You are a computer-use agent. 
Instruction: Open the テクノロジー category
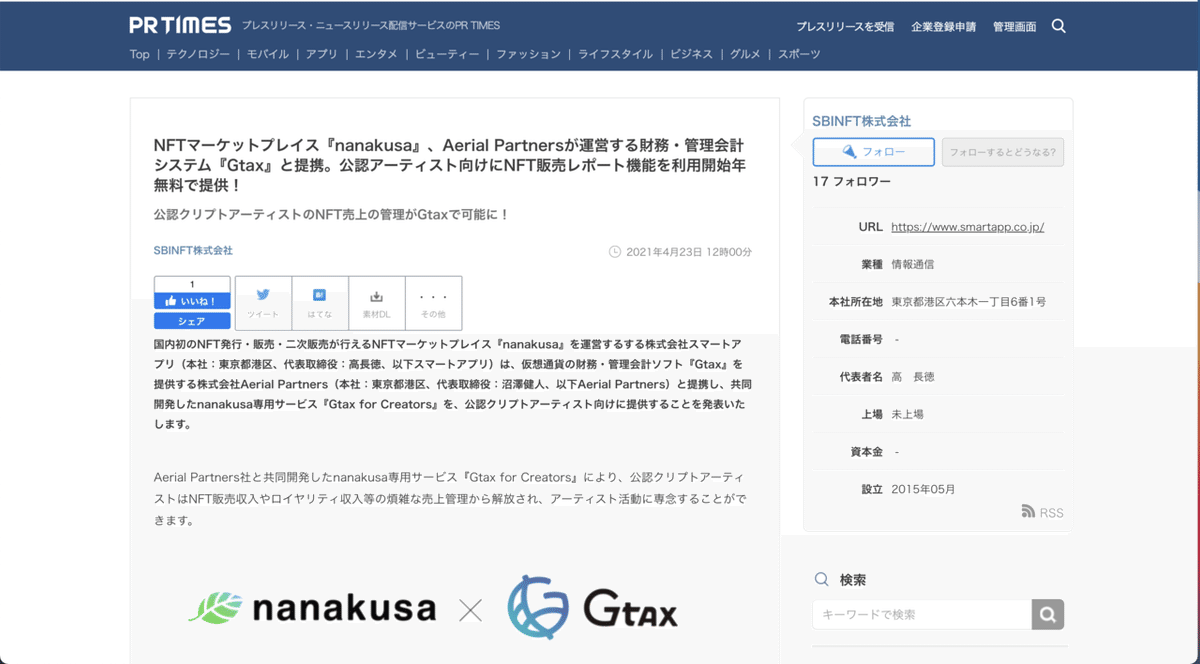coord(198,54)
